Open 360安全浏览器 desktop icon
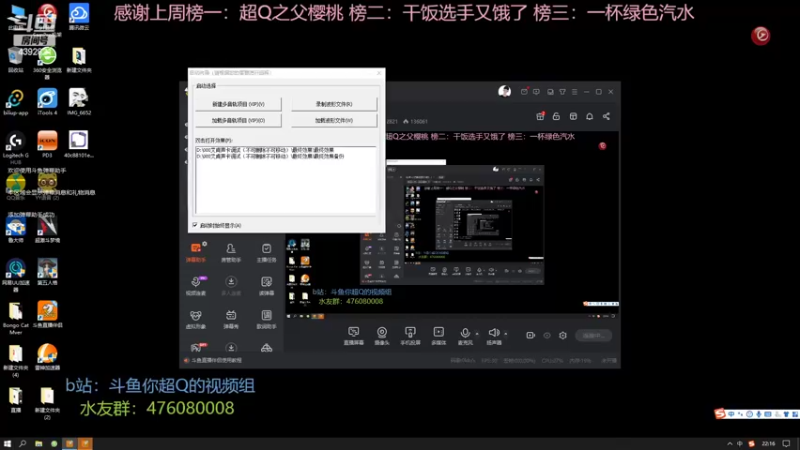The image size is (800, 450). [47, 62]
